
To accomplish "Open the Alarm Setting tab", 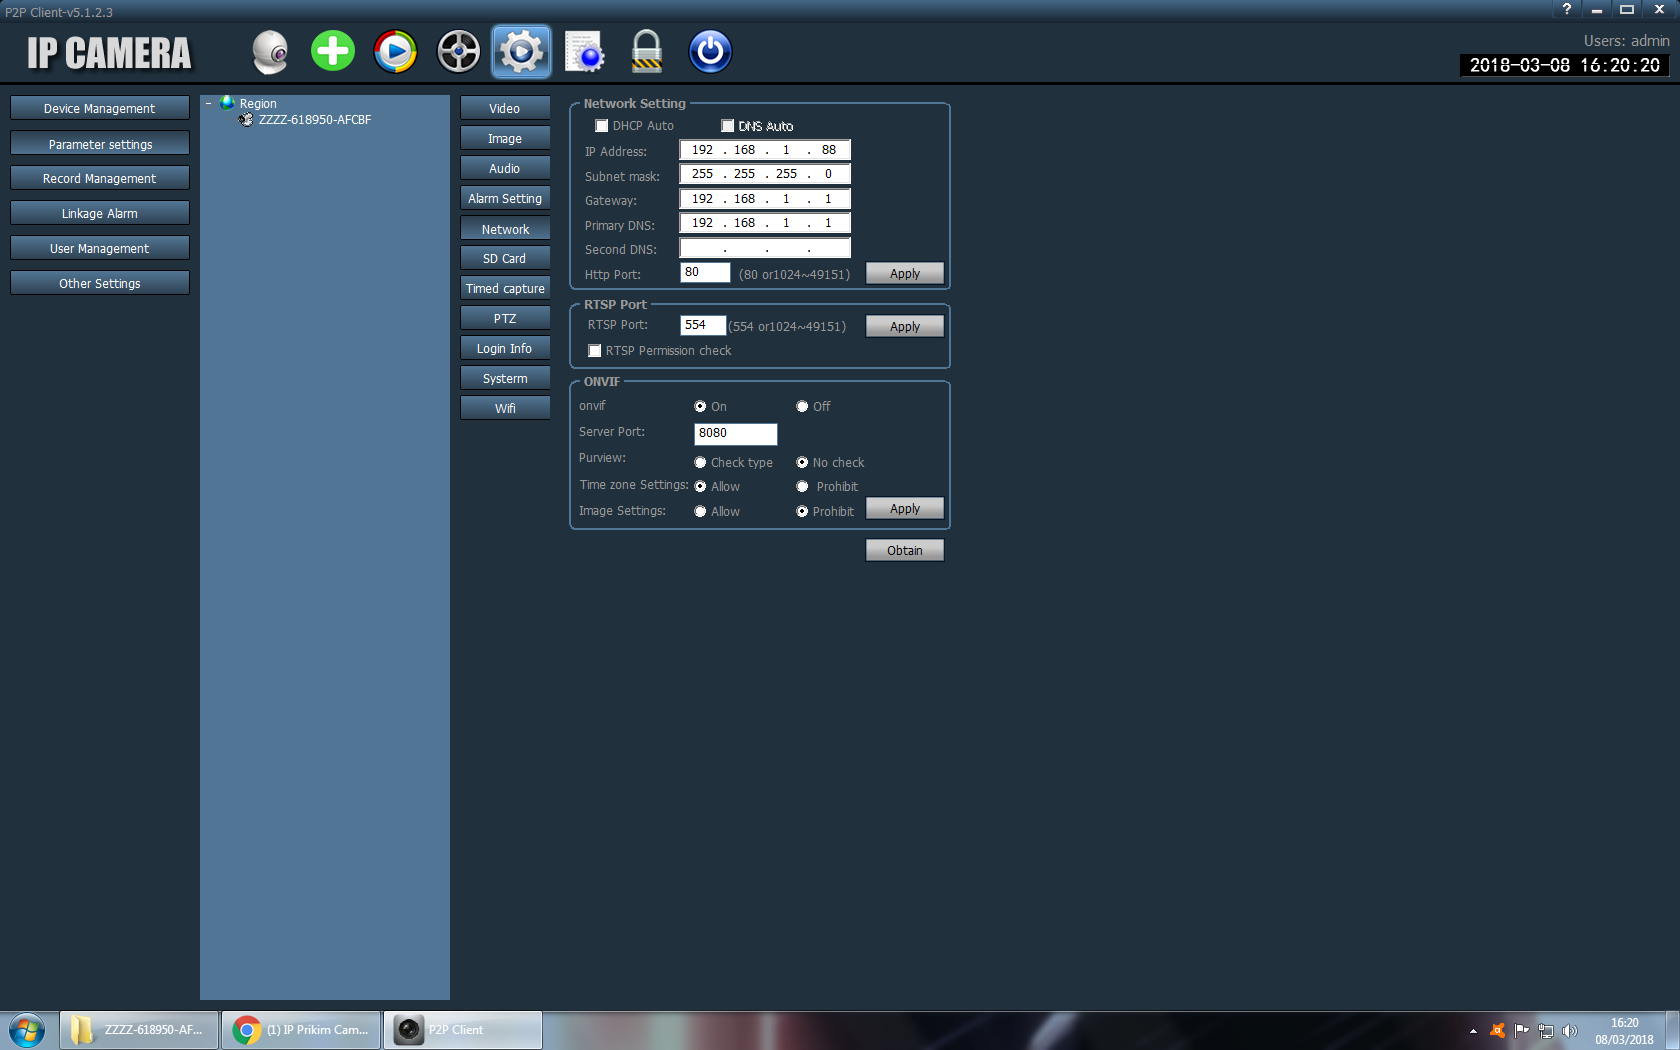I will (505, 199).
